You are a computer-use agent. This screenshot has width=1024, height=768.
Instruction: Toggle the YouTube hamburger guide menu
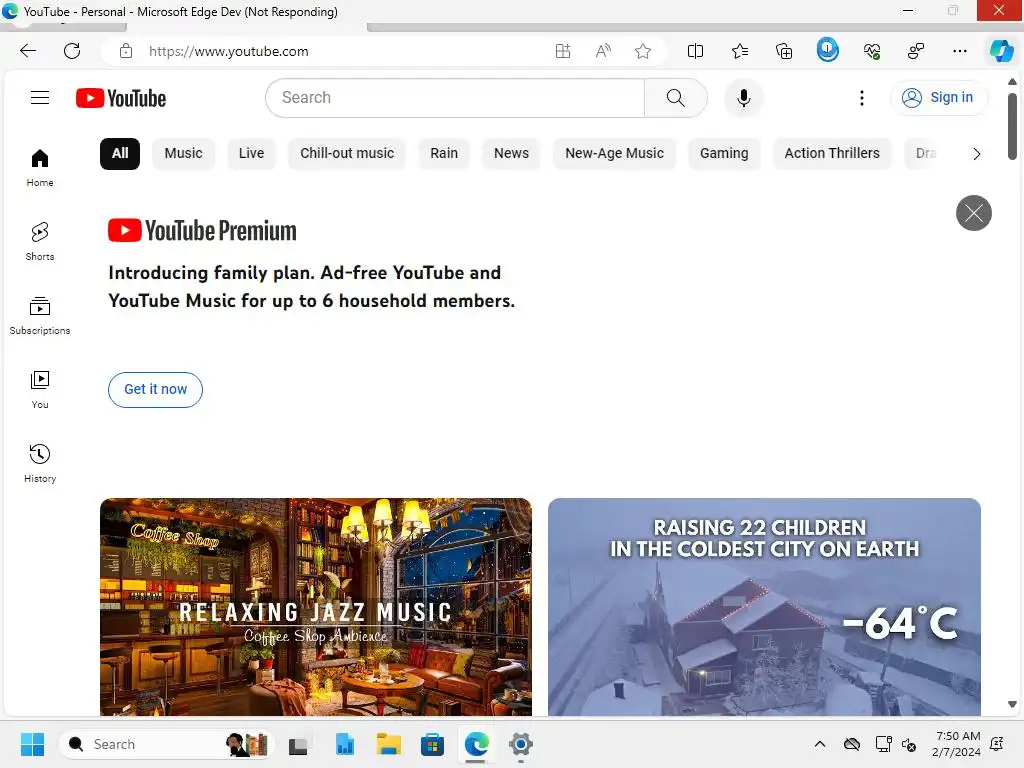pos(40,98)
